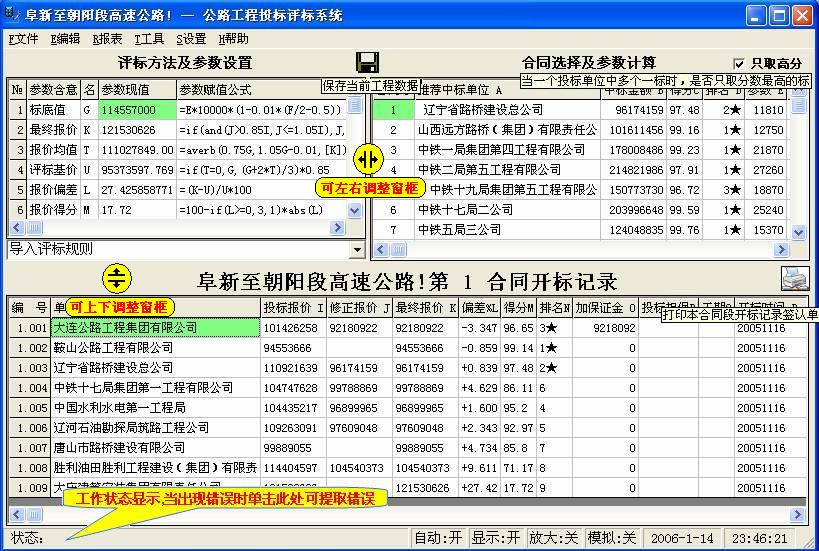Viewport: 819px width, 551px height.
Task: Click scroll-right arrow of parameter table
Action: click(x=337, y=228)
